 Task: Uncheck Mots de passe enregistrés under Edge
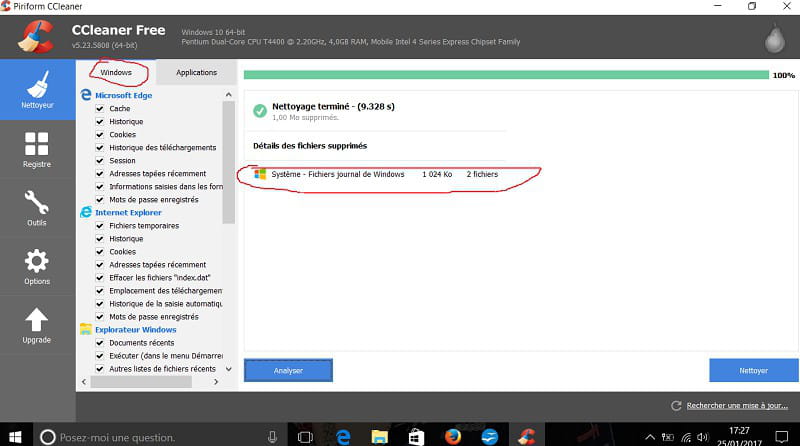[100, 200]
